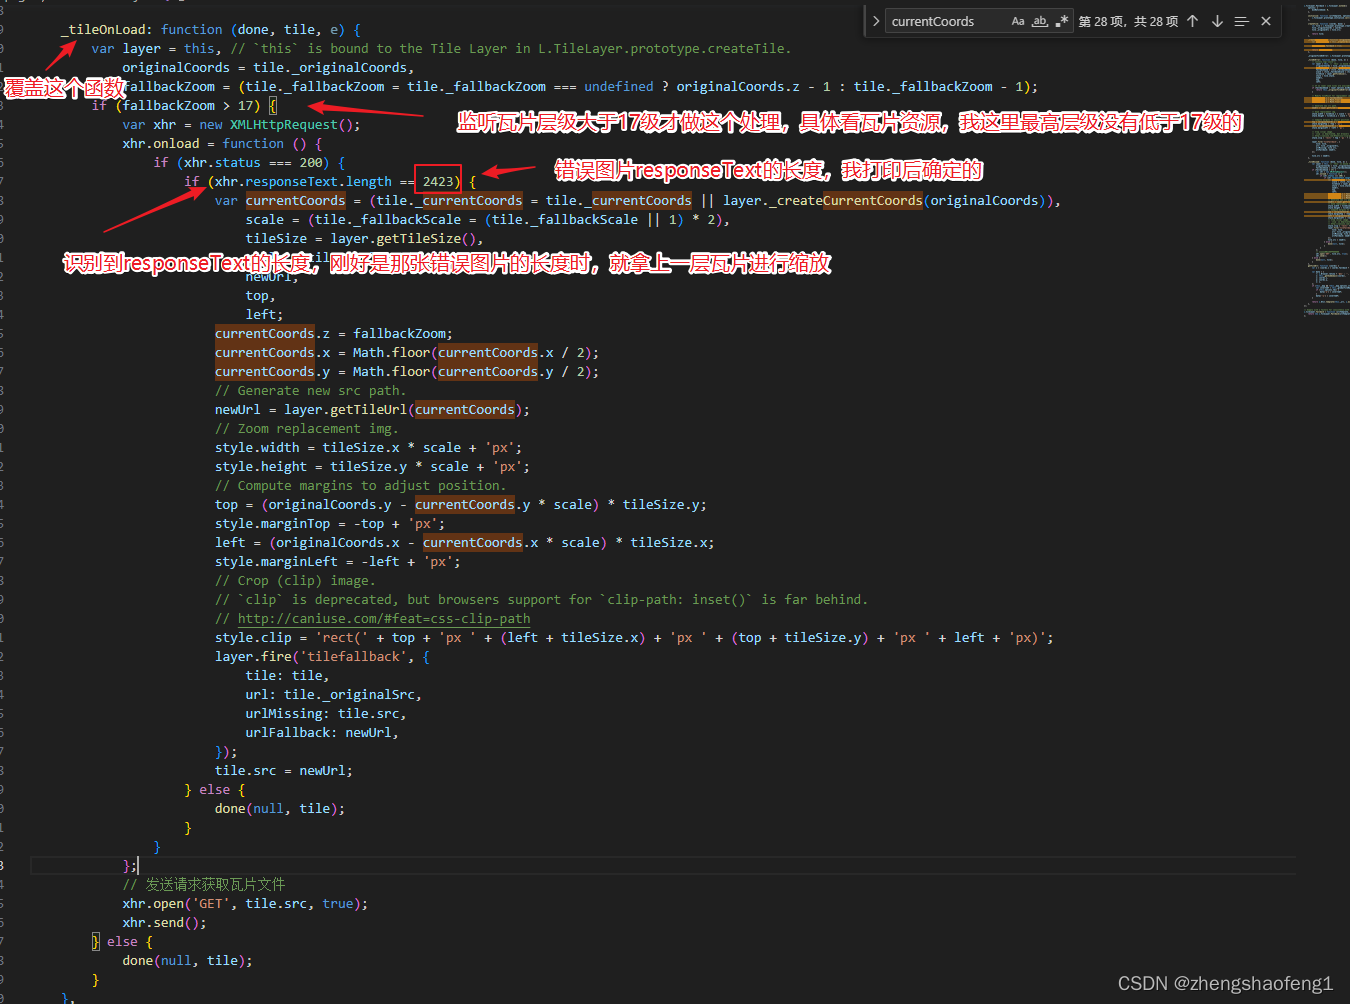Toggle Use Regular Expression (.*) option
Viewport: 1350px width, 1004px height.
[x=1061, y=21]
